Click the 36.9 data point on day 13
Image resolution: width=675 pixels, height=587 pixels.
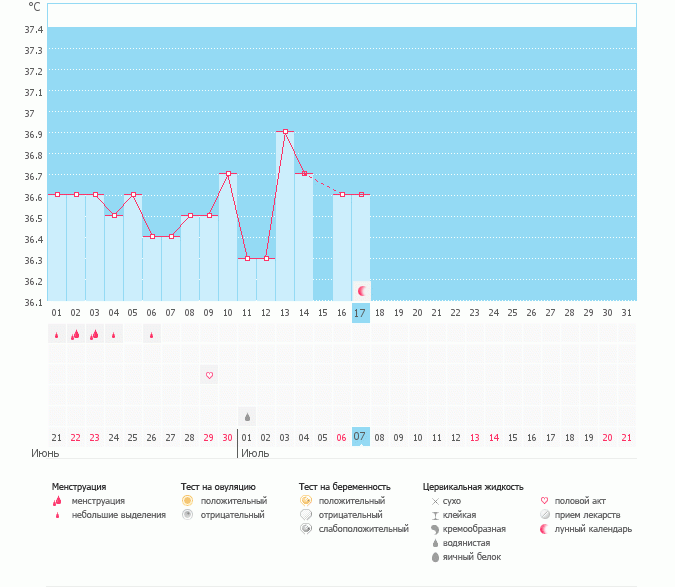(285, 131)
